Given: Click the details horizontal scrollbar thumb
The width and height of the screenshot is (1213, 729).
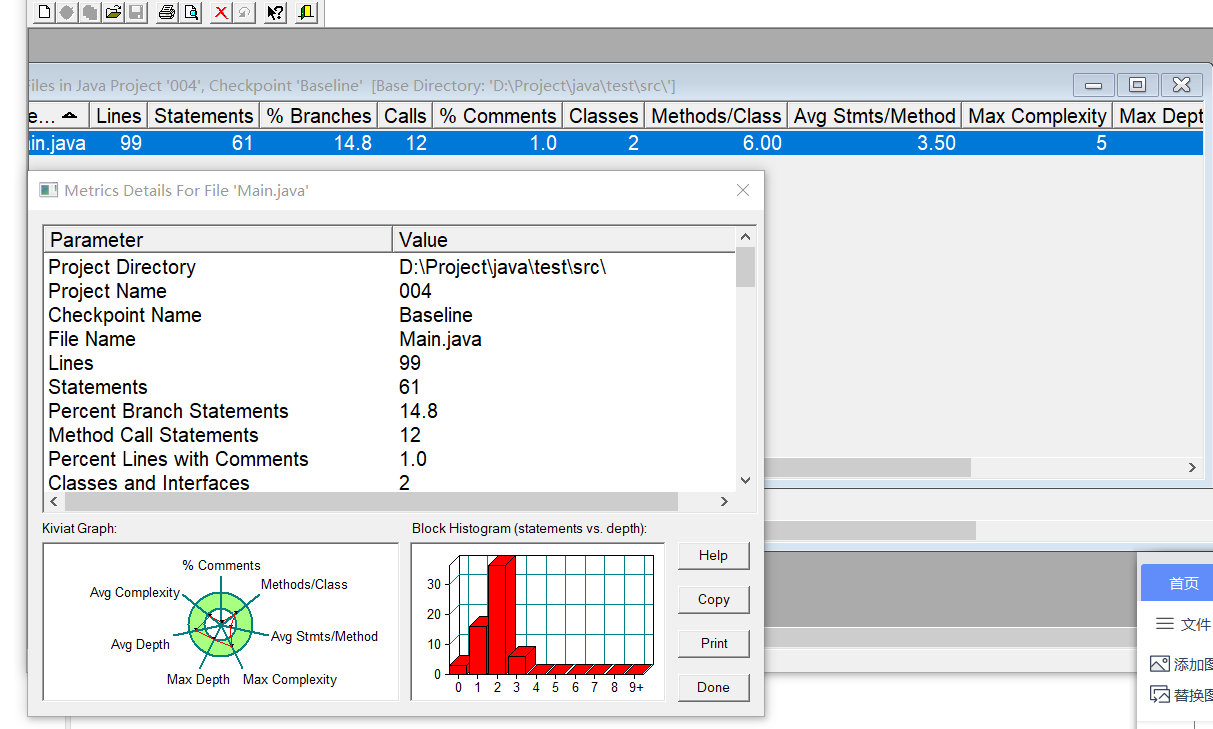Looking at the screenshot, I should (x=370, y=501).
